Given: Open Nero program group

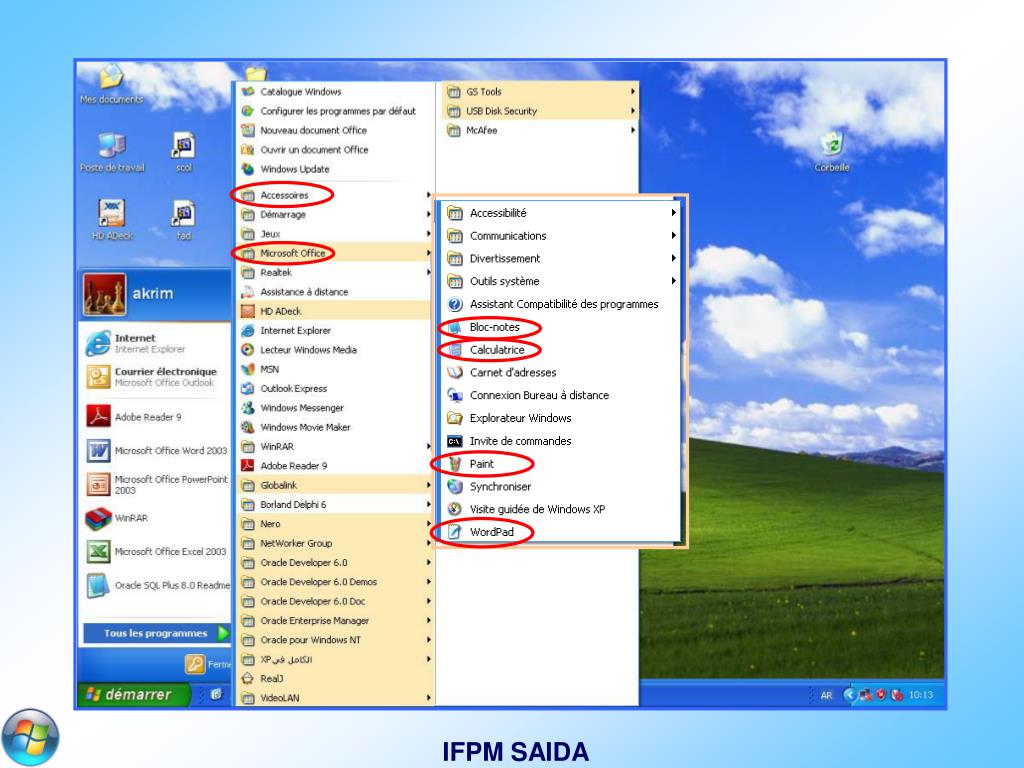Looking at the screenshot, I should pos(335,524).
